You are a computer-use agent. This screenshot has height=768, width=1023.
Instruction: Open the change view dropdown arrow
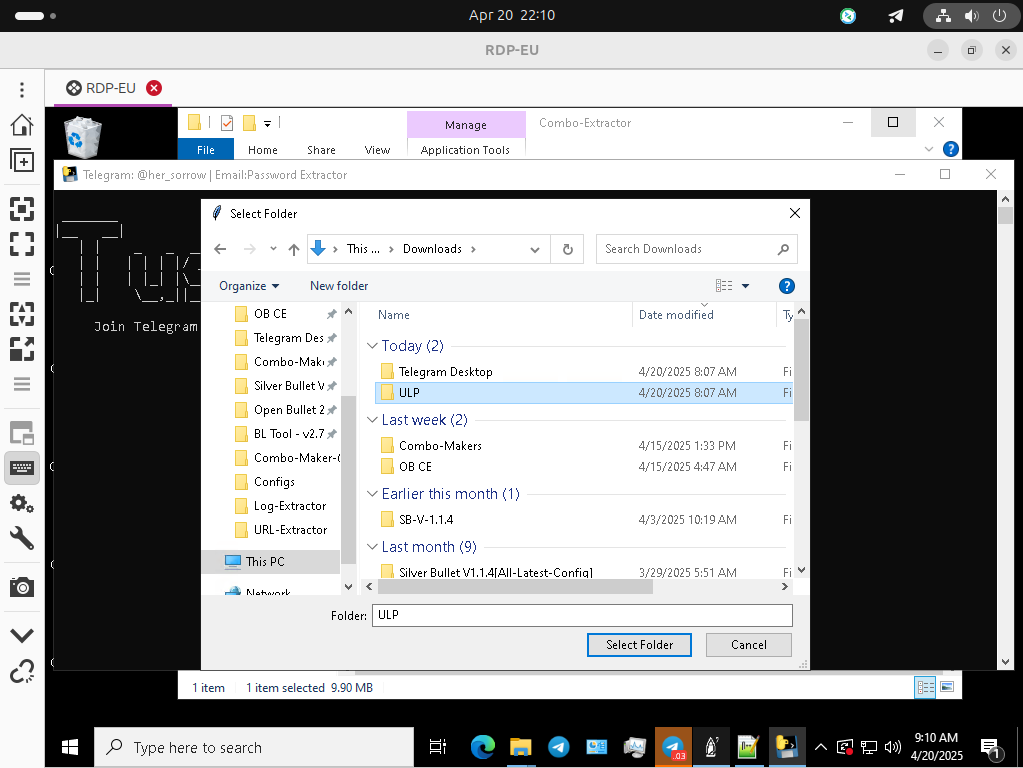pyautogui.click(x=745, y=286)
